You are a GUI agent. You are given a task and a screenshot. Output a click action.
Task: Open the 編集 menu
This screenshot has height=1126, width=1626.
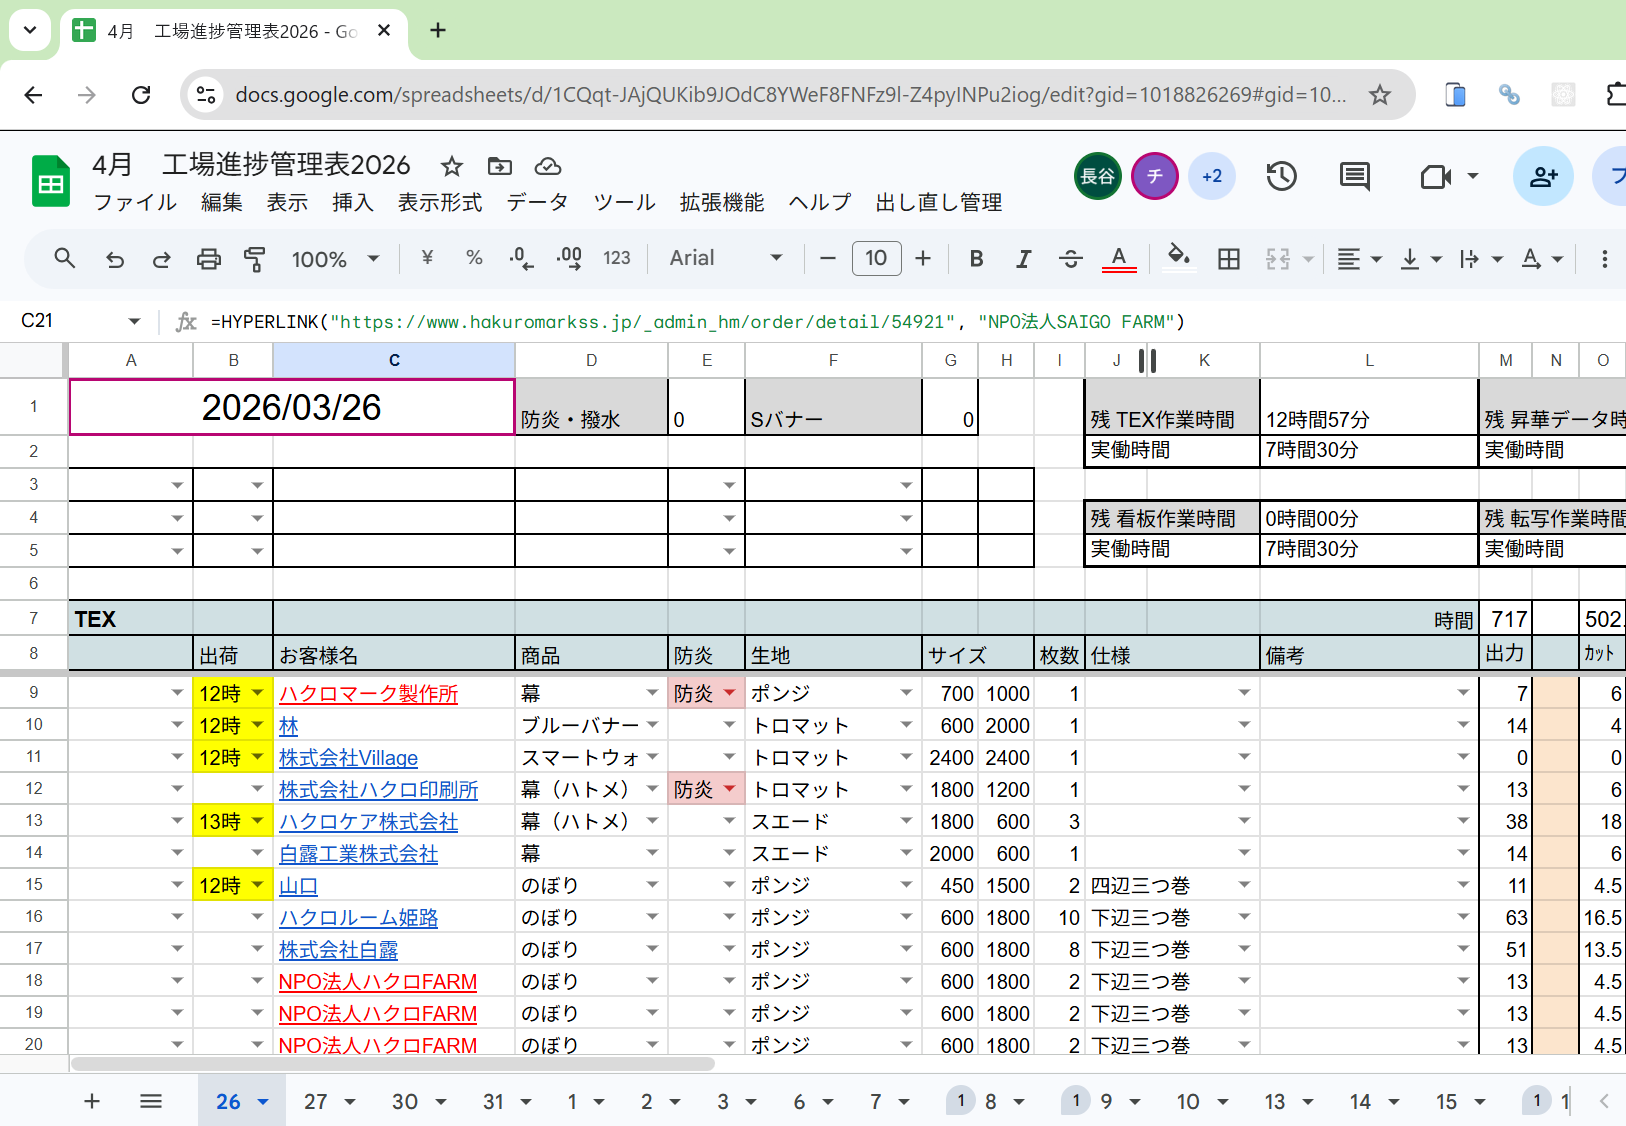point(221,202)
